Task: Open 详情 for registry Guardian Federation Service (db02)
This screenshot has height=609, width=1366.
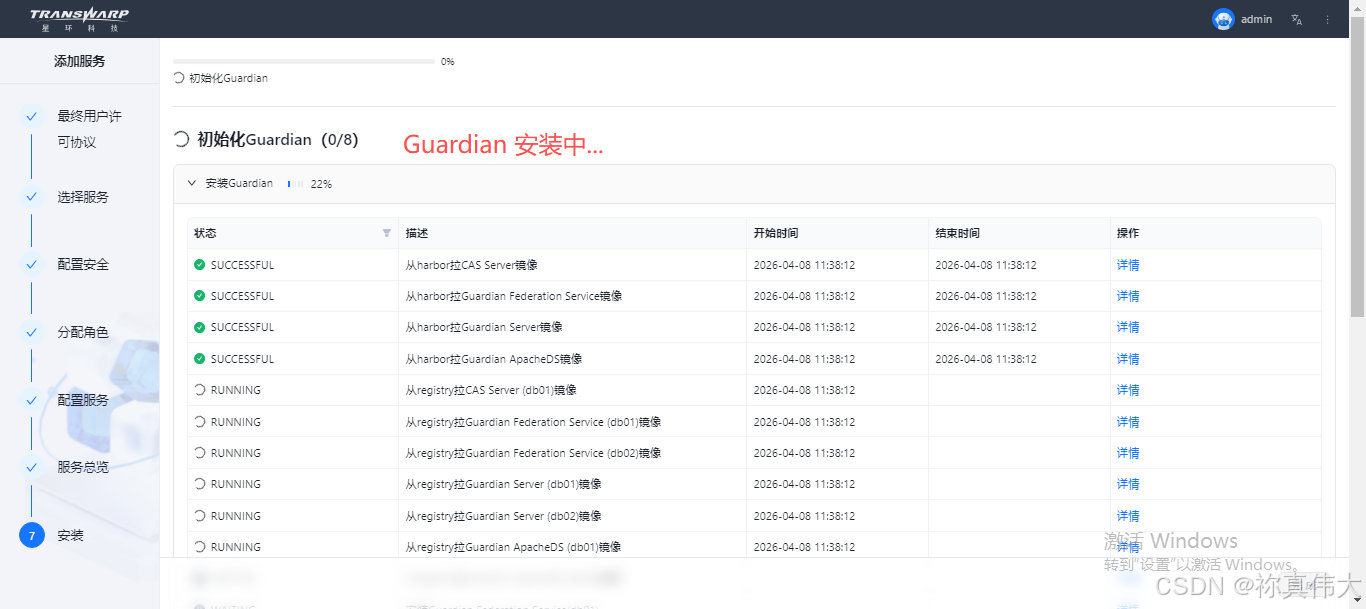Action: (x=1128, y=453)
